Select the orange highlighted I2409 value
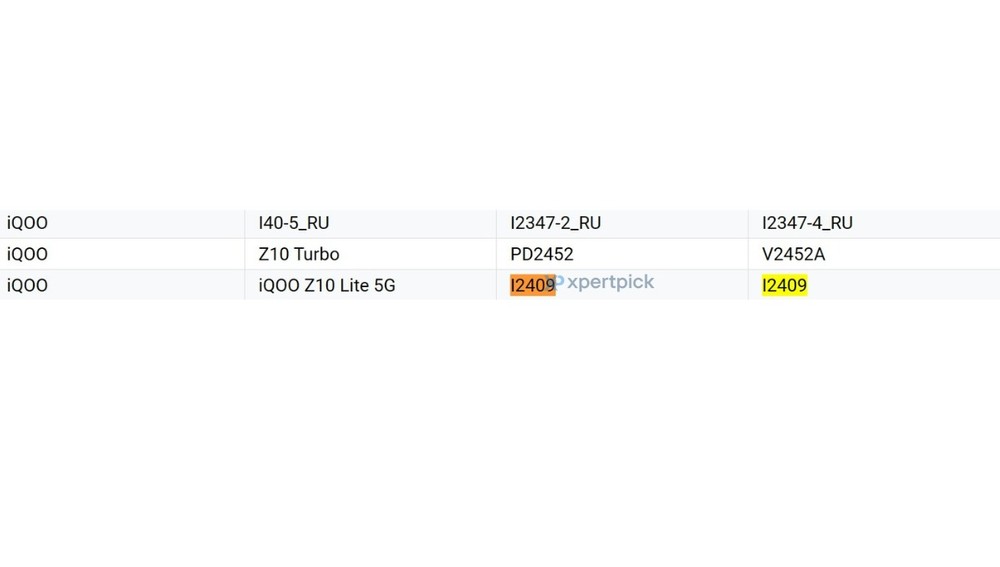This screenshot has width=1000, height=567. click(x=533, y=285)
